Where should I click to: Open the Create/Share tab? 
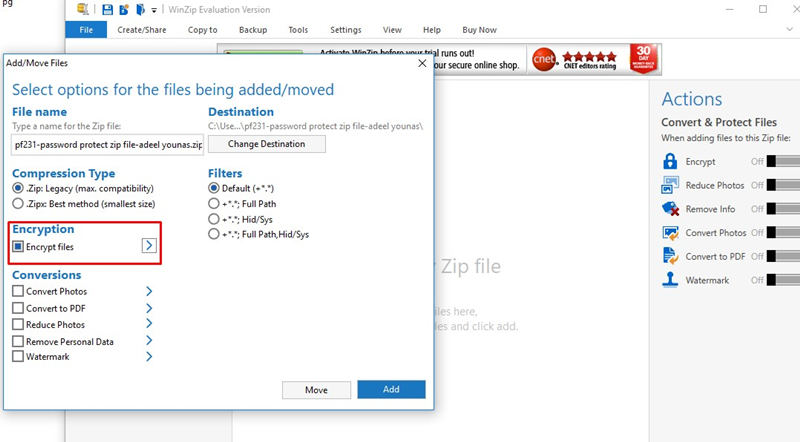point(143,30)
